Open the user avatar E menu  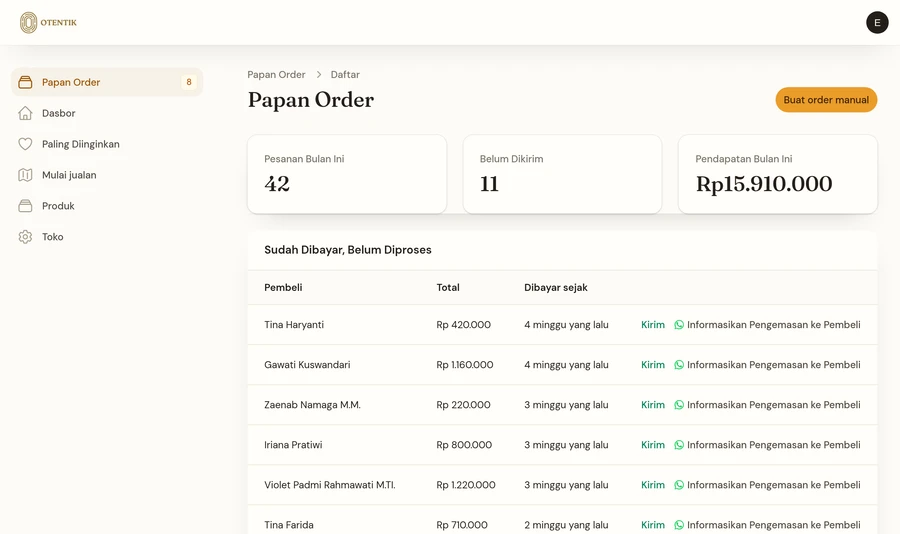876,22
